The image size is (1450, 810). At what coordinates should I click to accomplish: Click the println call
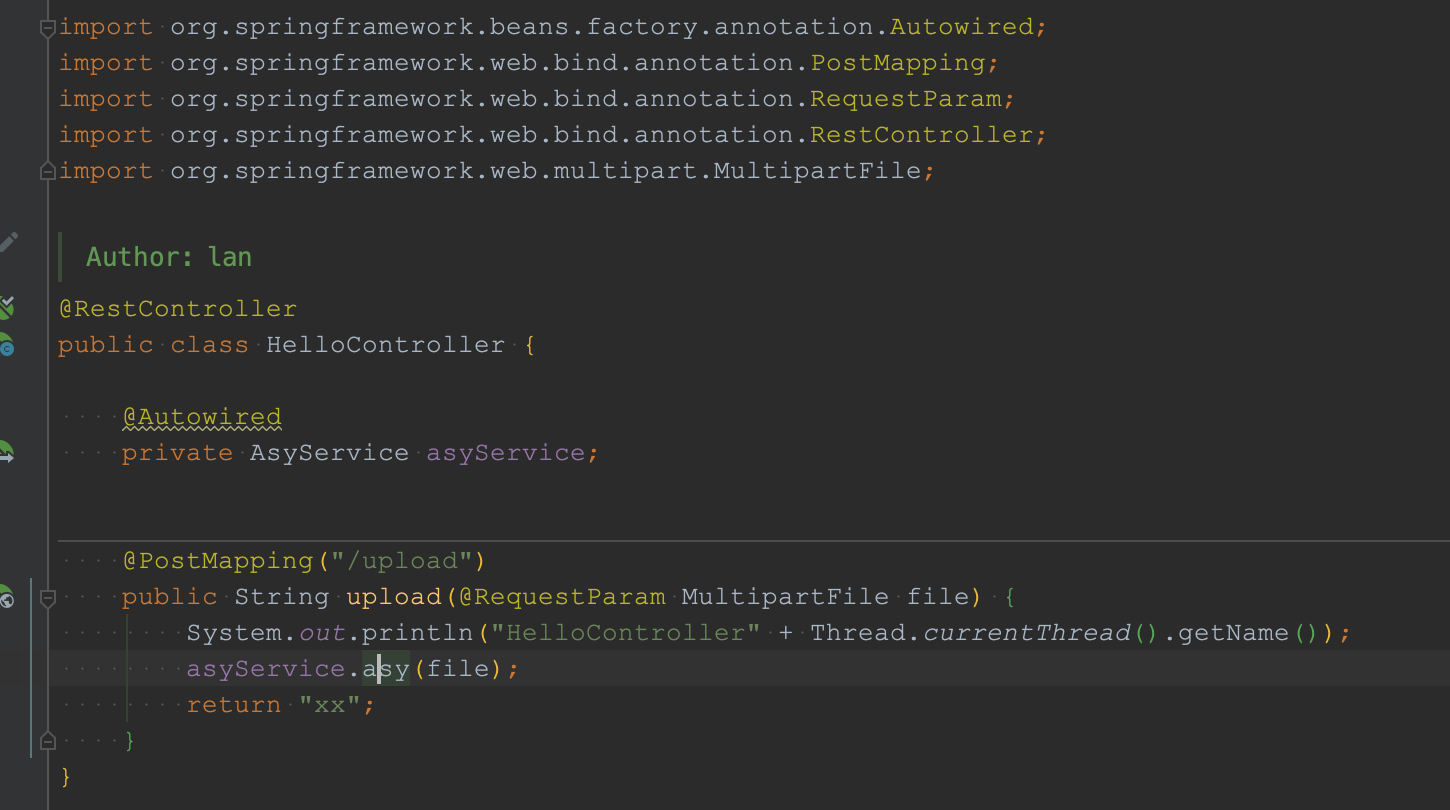click(417, 633)
